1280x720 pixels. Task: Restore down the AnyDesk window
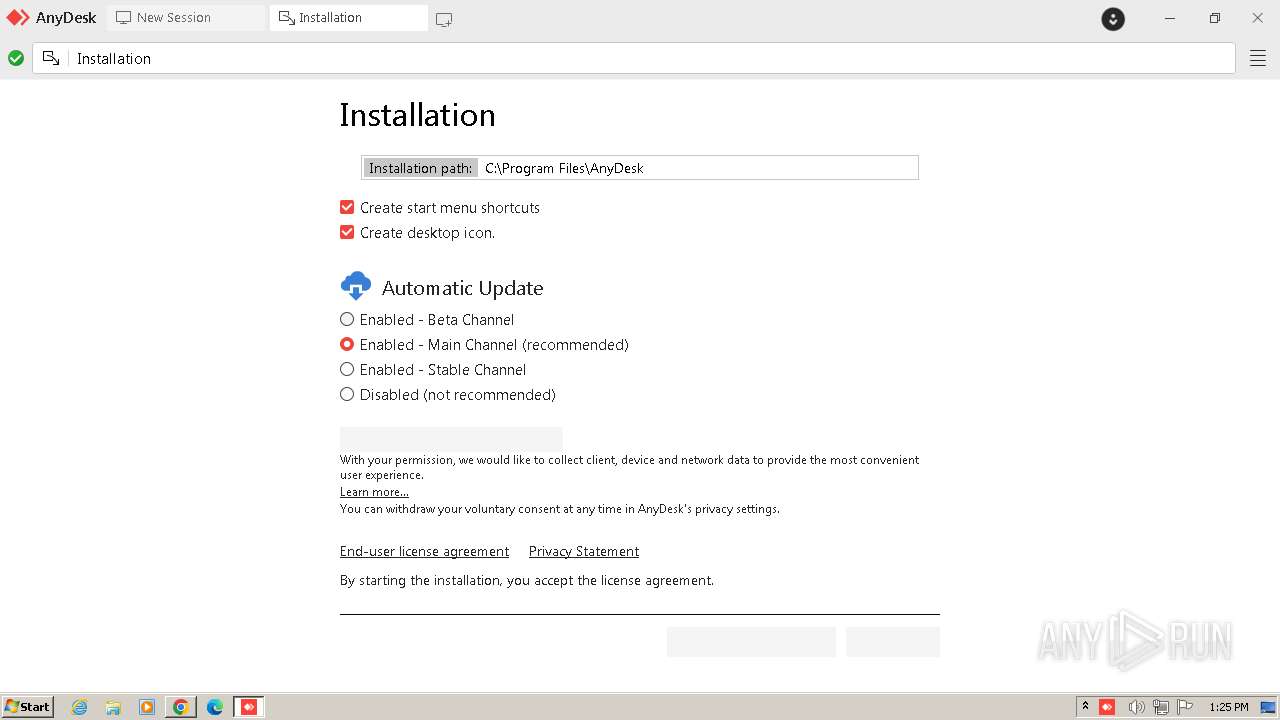click(x=1215, y=18)
